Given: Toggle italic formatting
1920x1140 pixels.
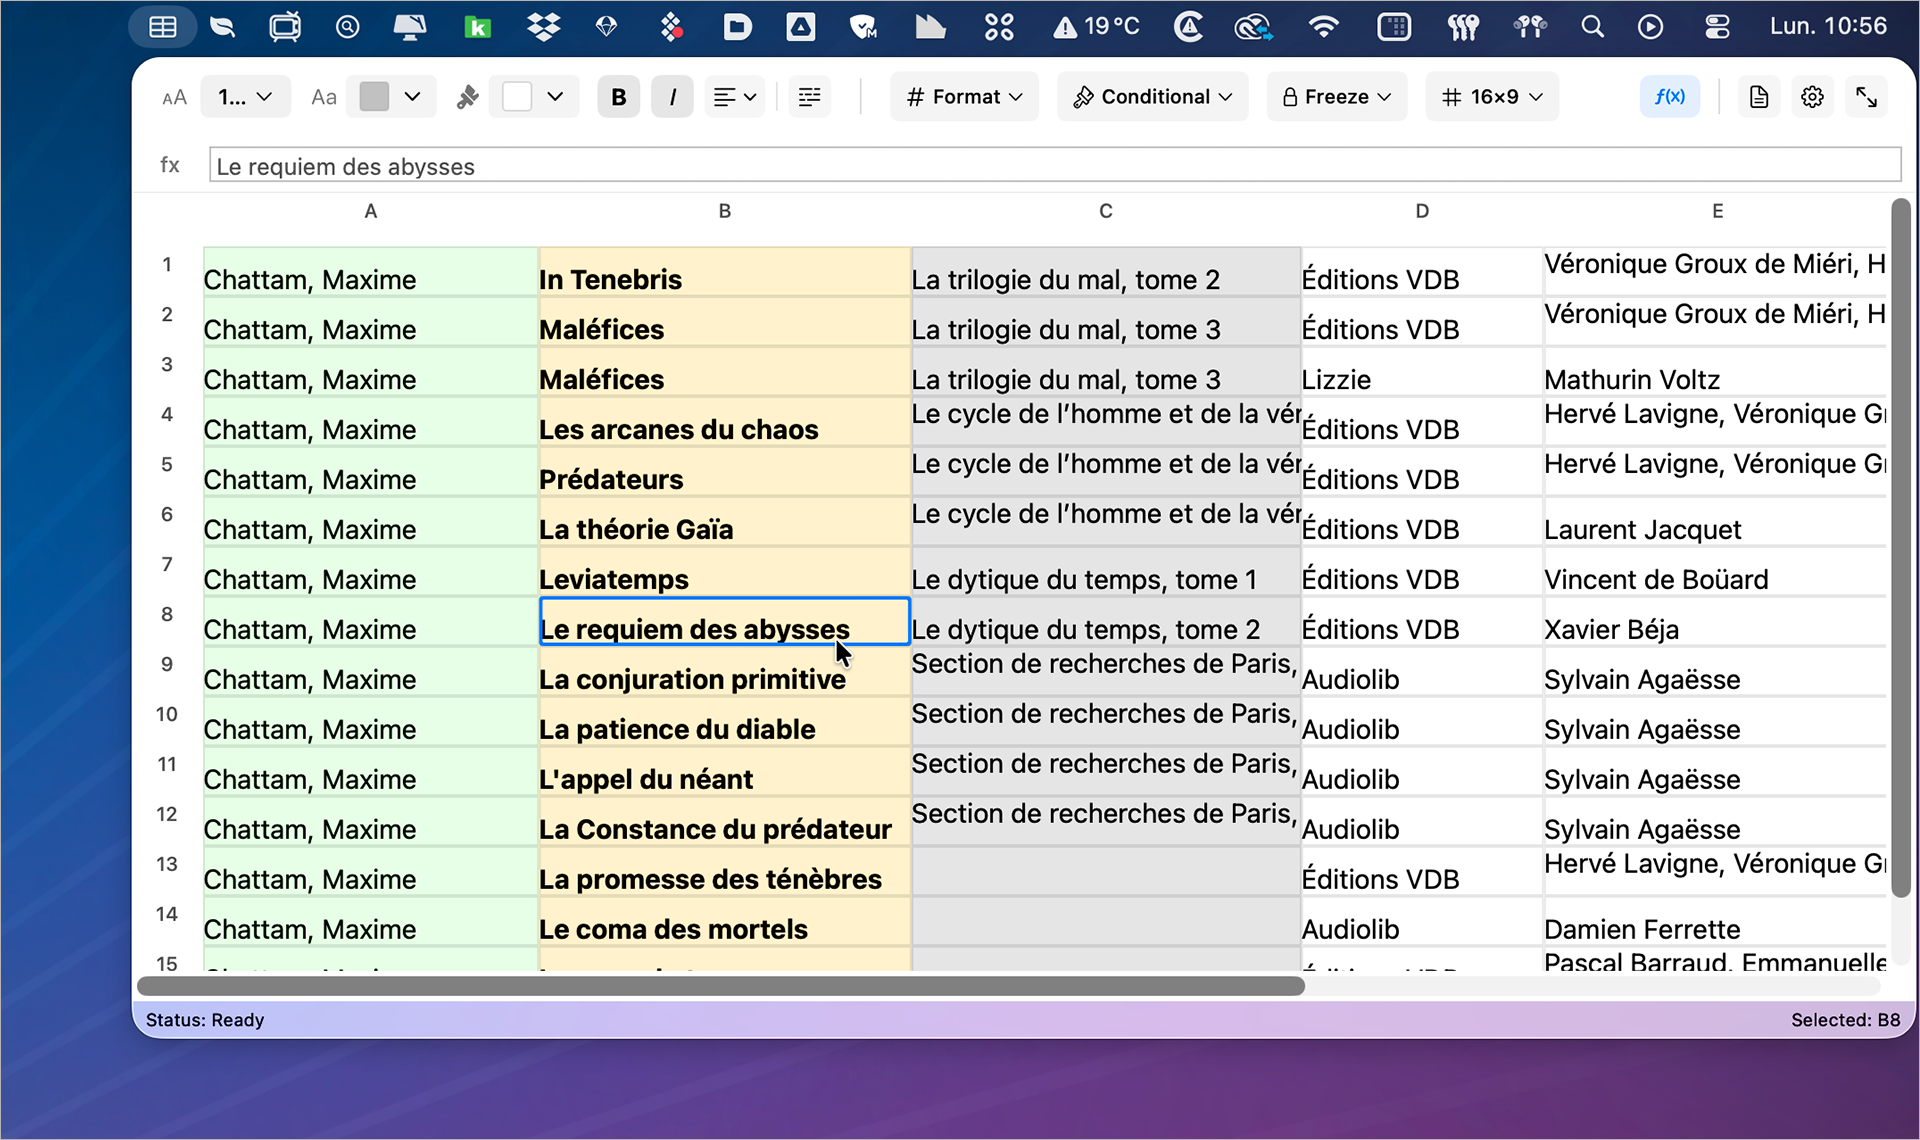Looking at the screenshot, I should tap(672, 97).
